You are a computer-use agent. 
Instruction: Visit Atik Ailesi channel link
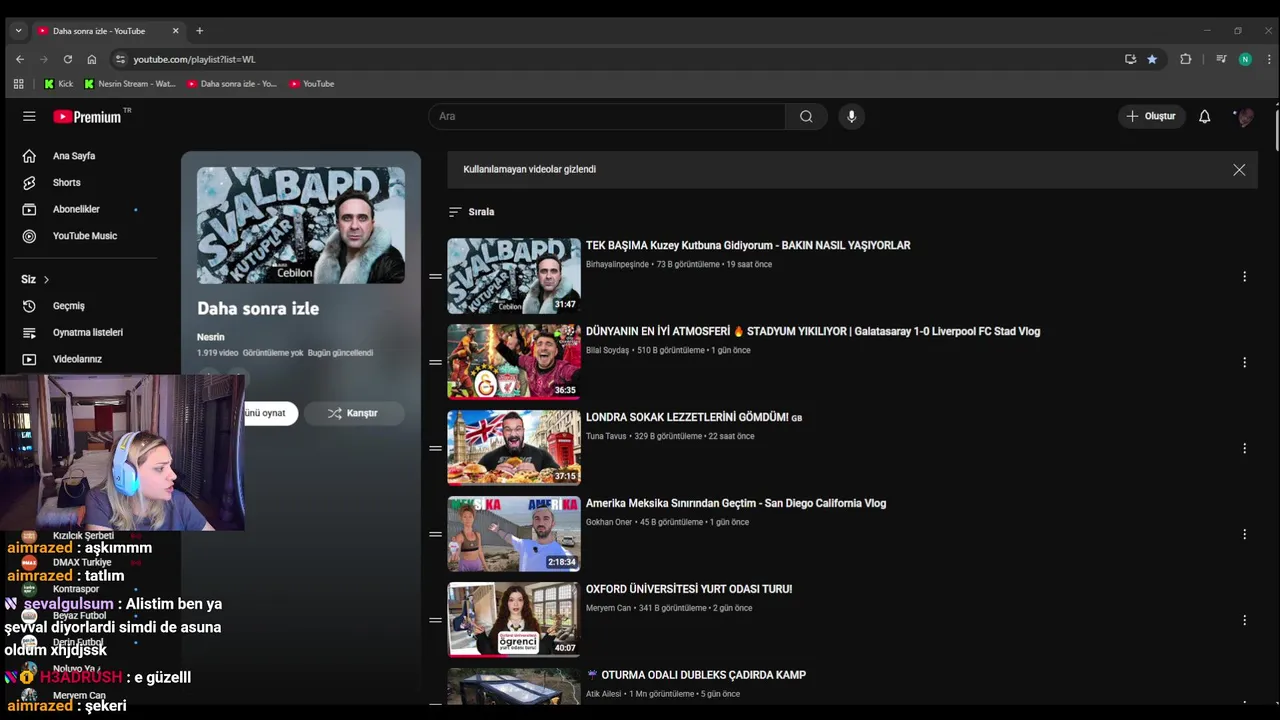tap(604, 694)
